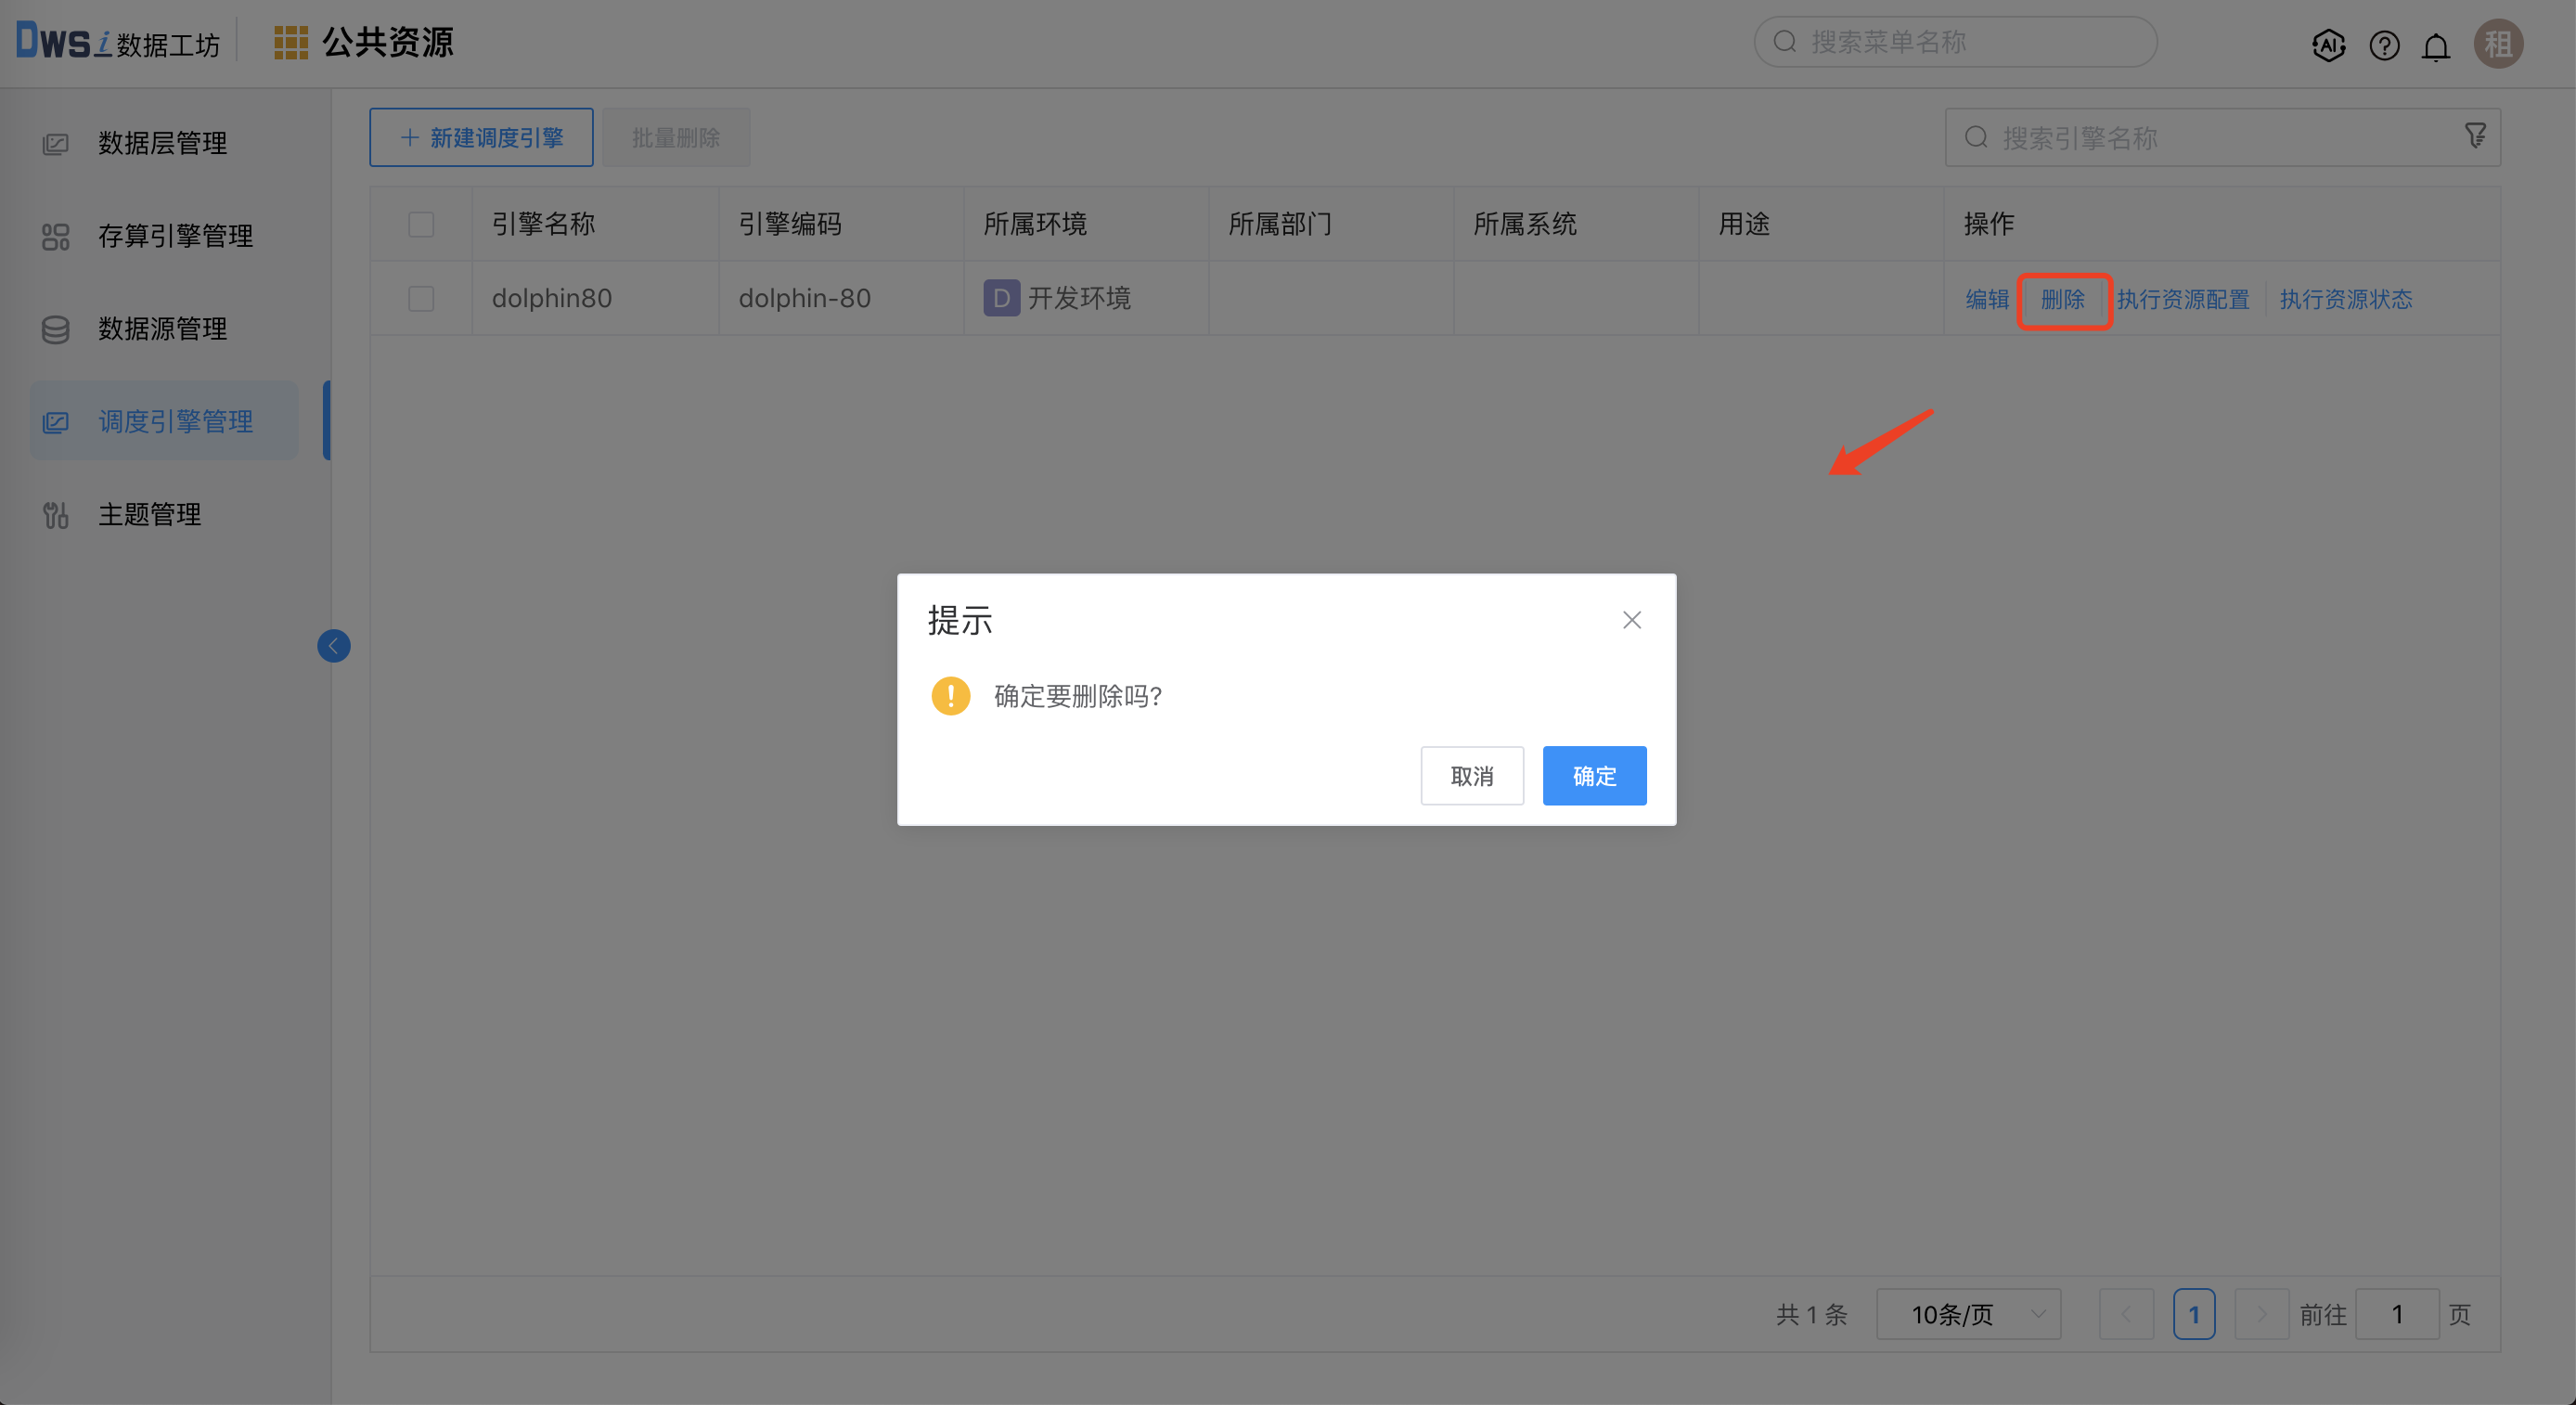Select 存算引擎管理 in the sidebar menu
Screen dimensions: 2576x1405
click(176, 236)
